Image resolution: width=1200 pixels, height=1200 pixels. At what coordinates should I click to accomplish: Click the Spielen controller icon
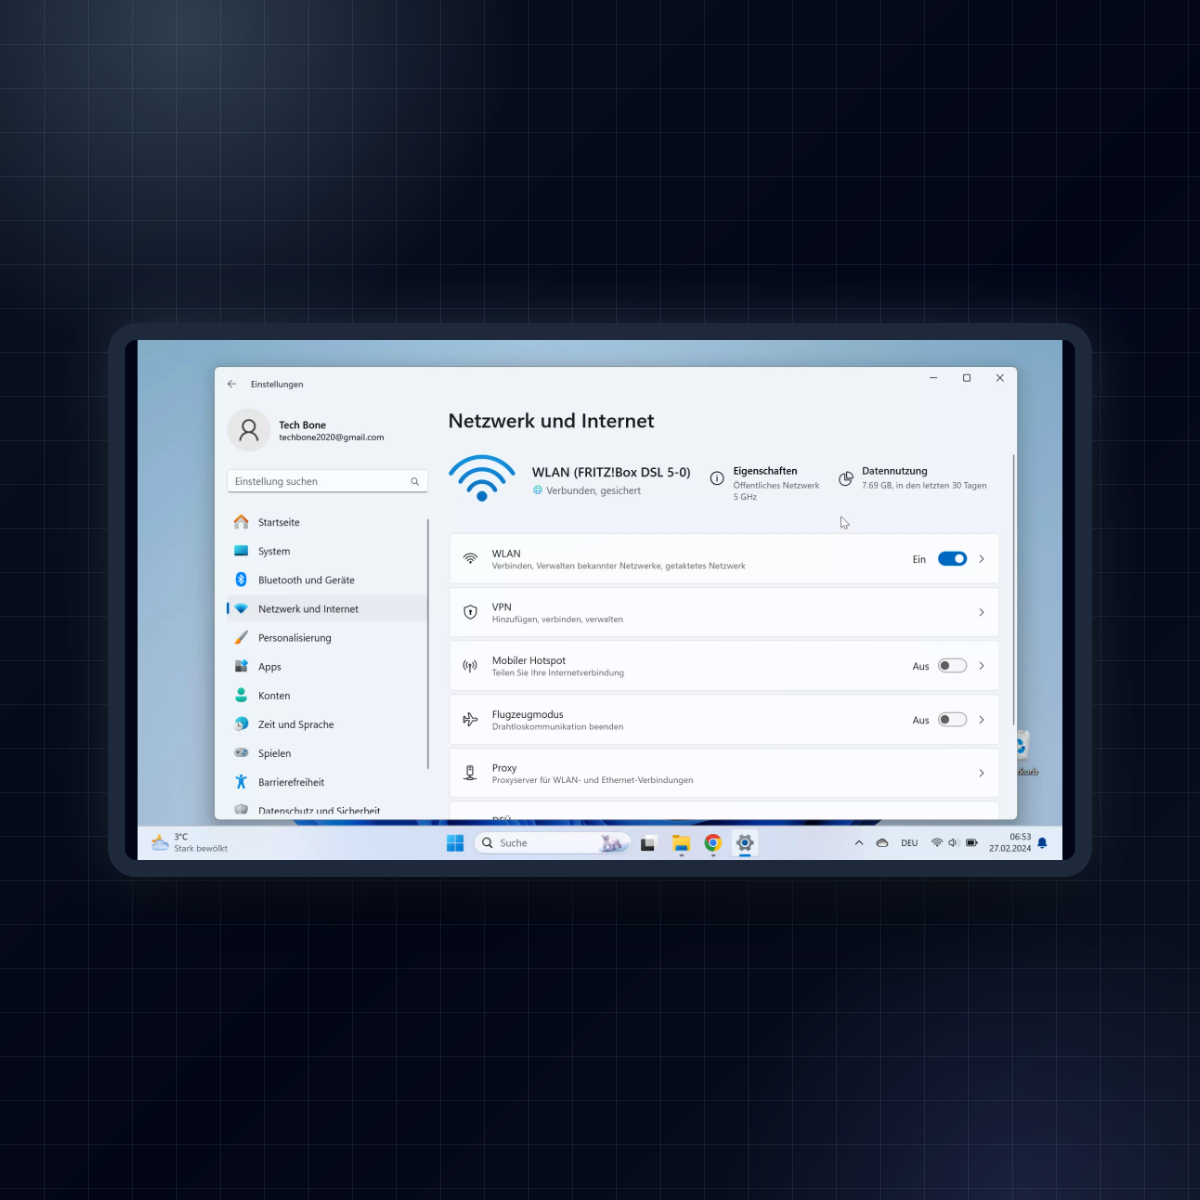click(x=241, y=753)
